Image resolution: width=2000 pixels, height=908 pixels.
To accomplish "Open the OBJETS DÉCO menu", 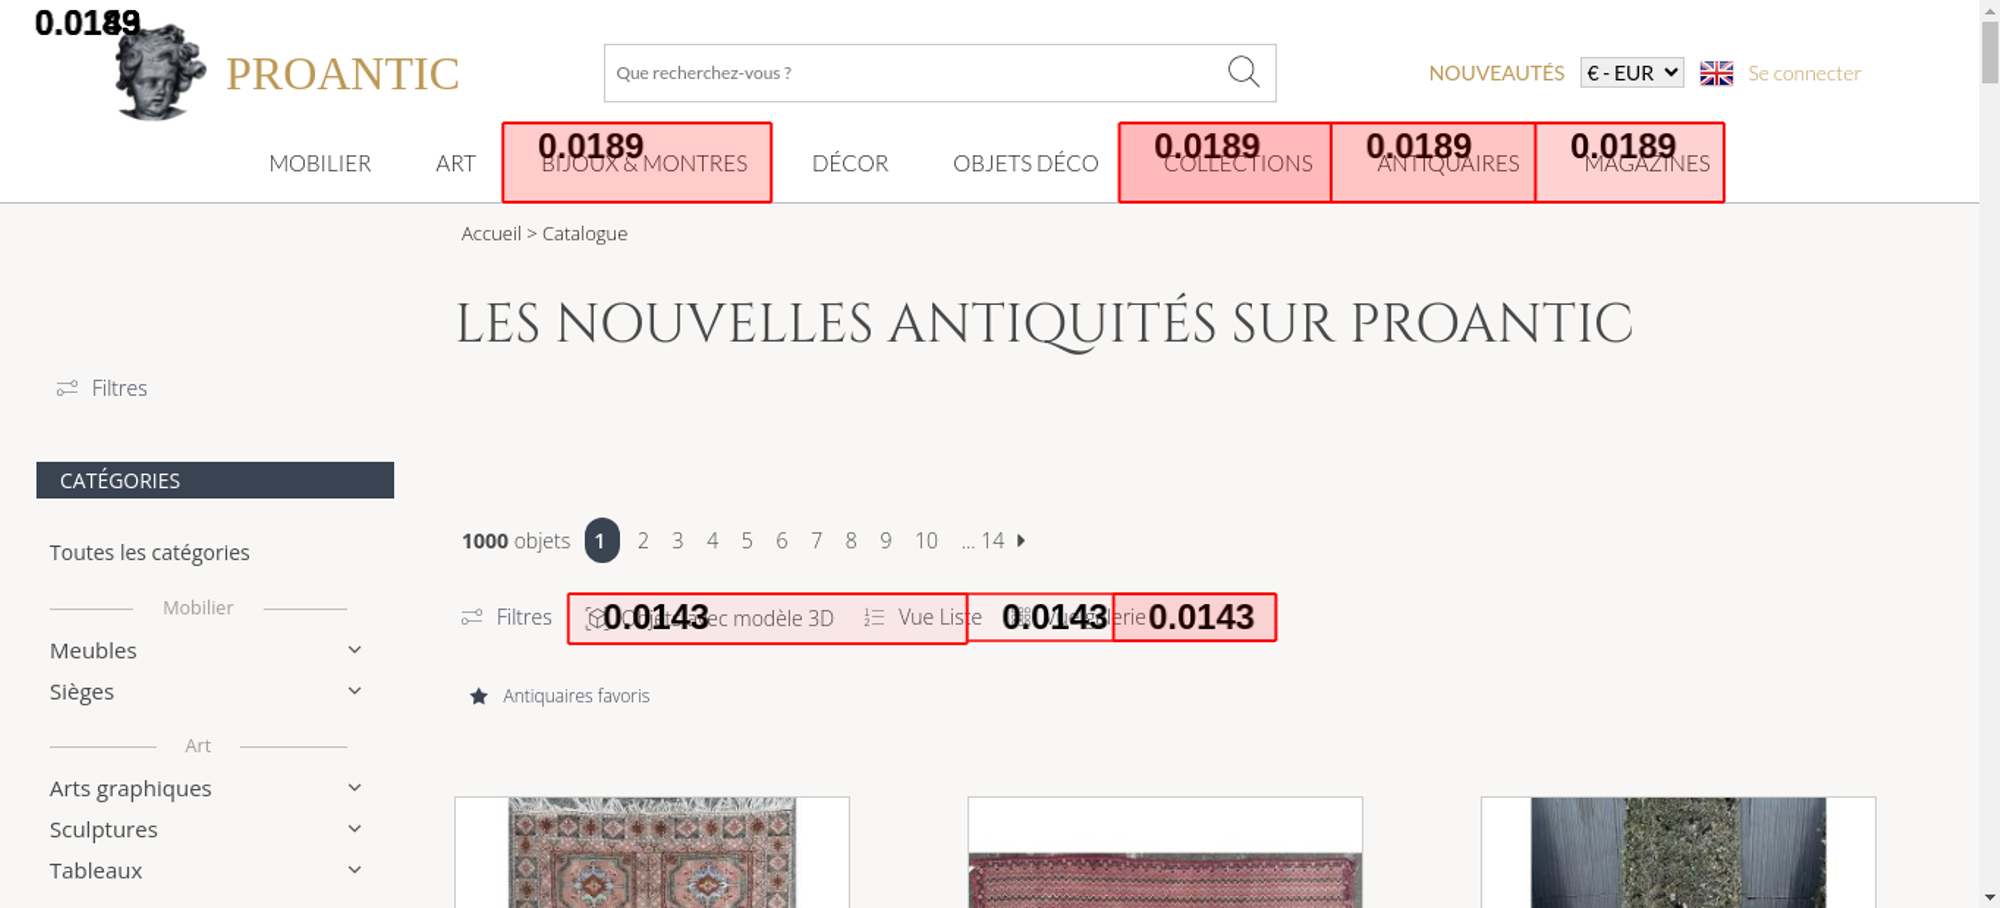I will click(x=1025, y=163).
